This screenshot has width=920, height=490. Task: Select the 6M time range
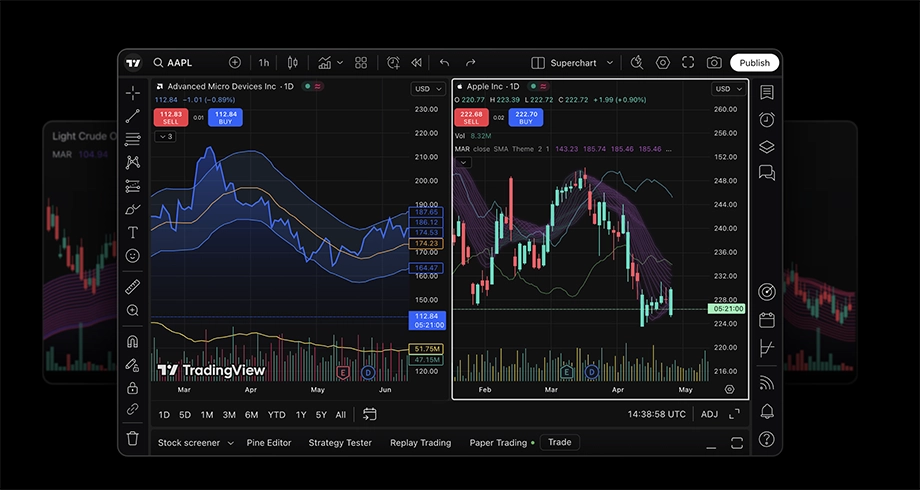tap(252, 415)
